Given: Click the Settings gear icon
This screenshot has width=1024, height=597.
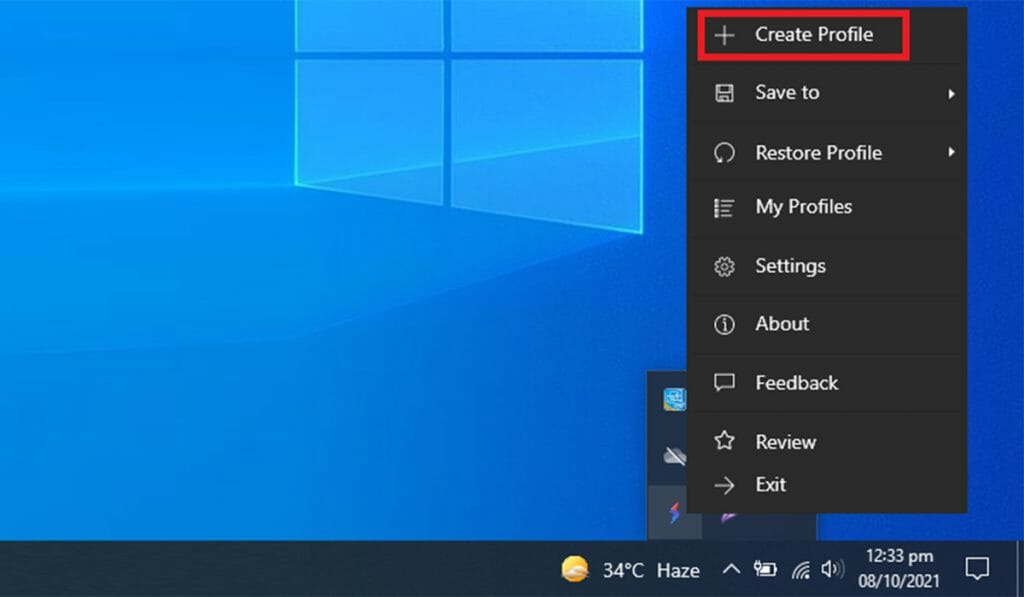Looking at the screenshot, I should [x=724, y=267].
